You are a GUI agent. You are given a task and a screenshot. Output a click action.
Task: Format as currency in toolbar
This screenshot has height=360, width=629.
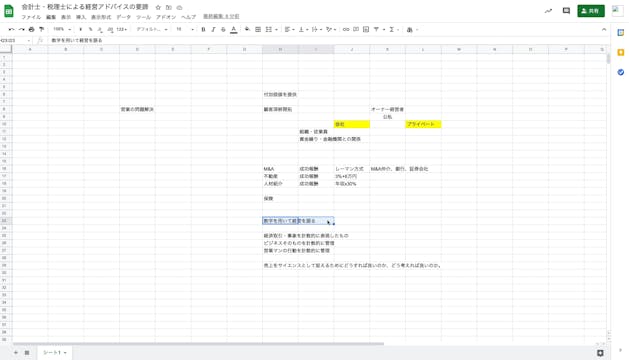[81, 29]
